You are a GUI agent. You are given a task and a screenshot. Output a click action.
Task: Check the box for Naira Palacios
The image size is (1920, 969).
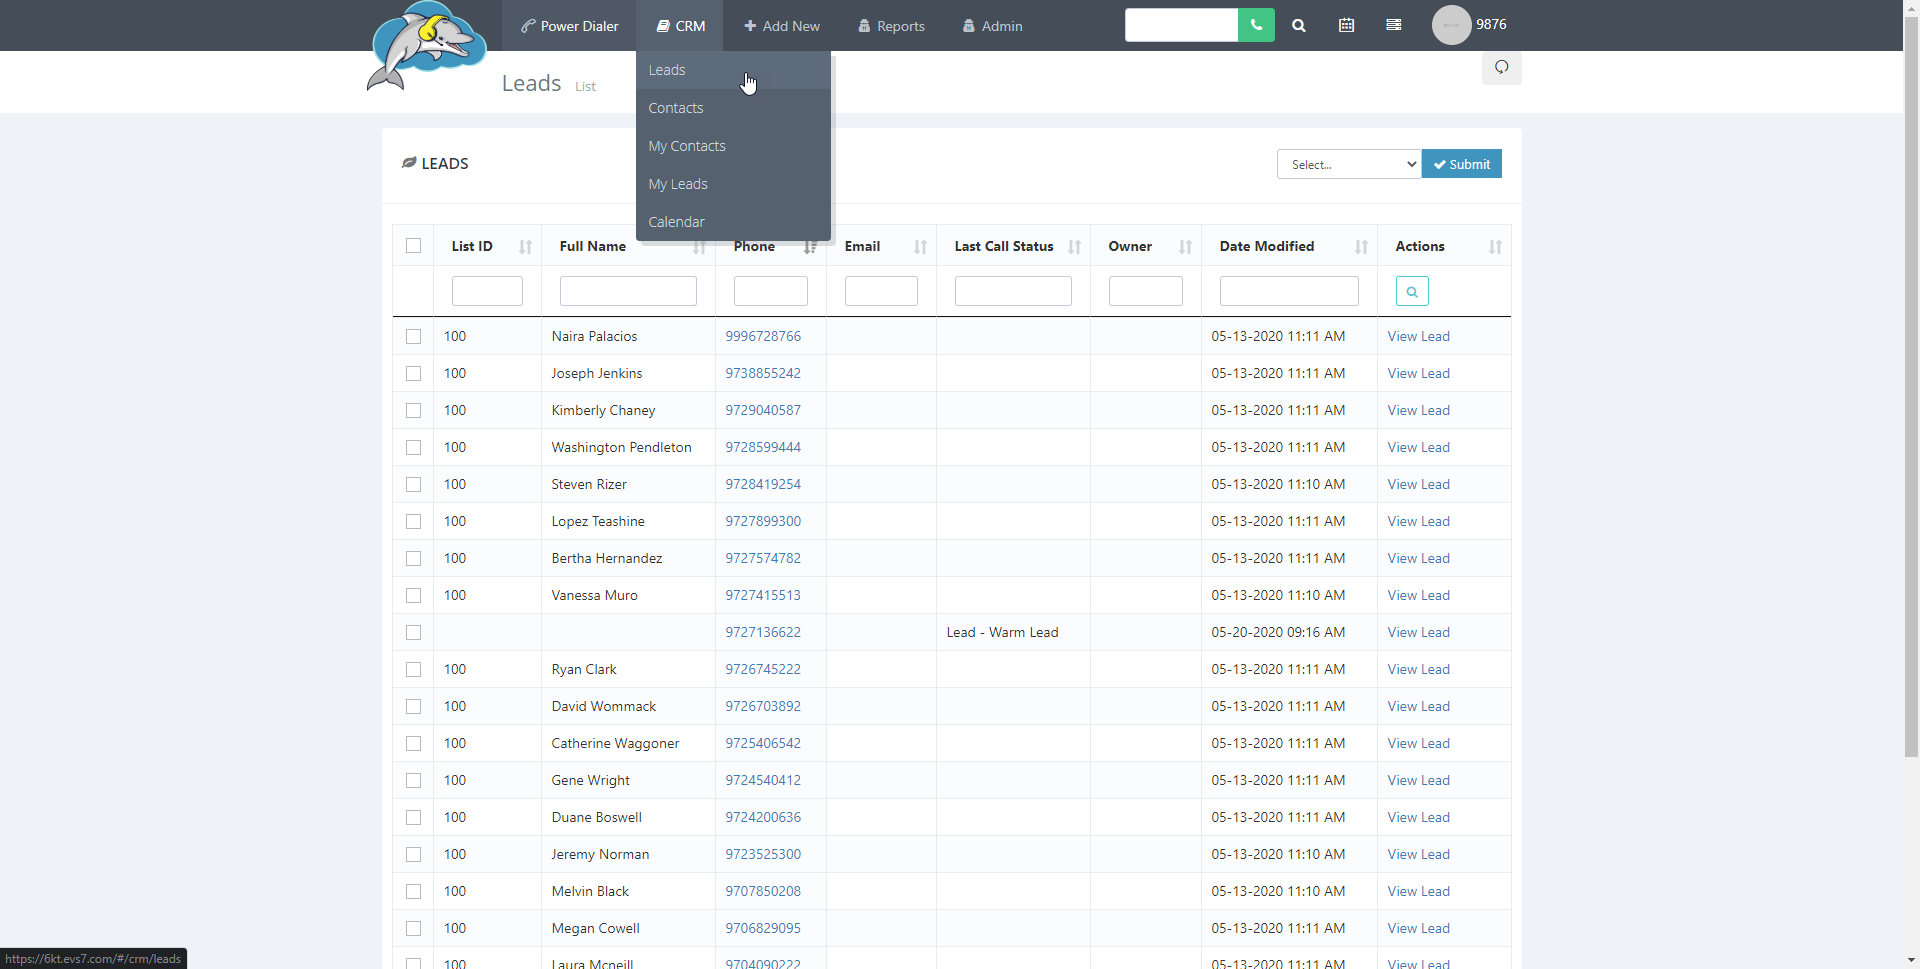coord(413,336)
